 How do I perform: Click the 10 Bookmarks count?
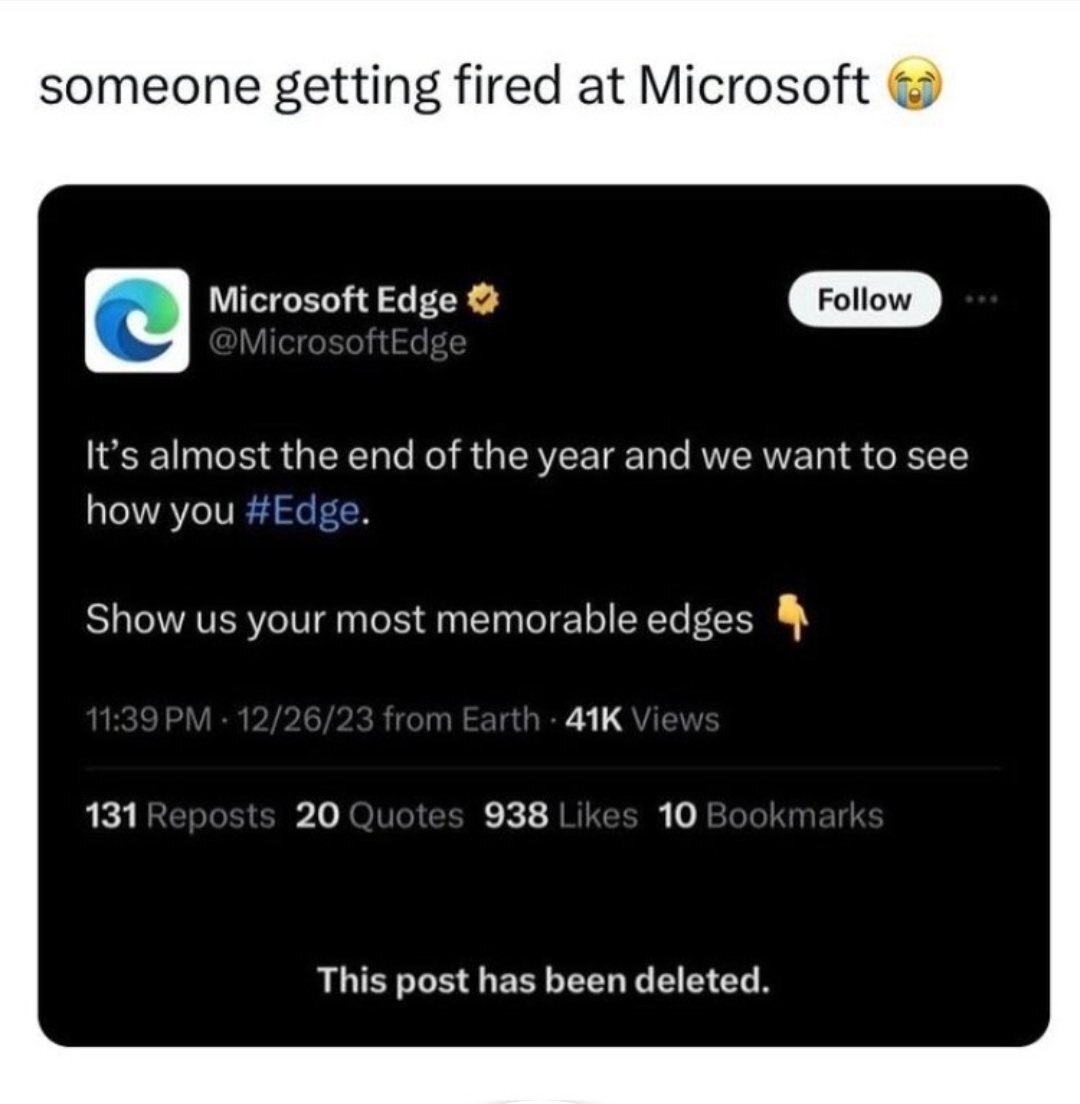[771, 816]
